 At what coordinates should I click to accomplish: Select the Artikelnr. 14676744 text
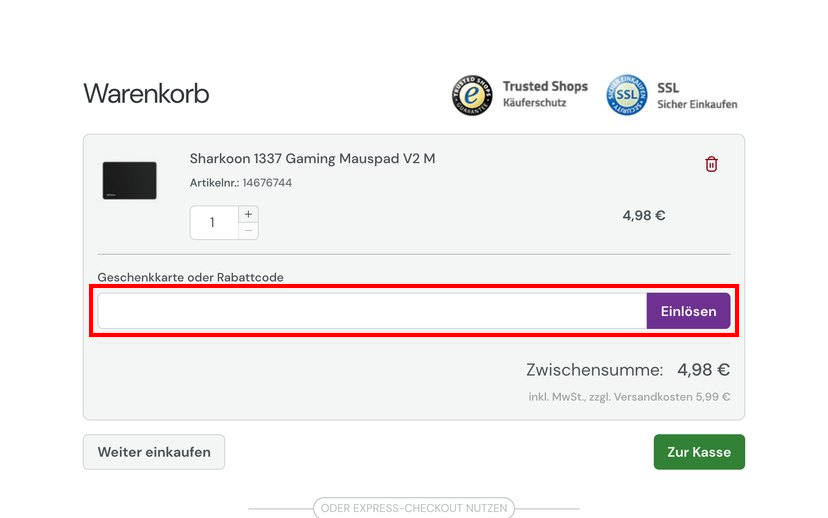(241, 183)
